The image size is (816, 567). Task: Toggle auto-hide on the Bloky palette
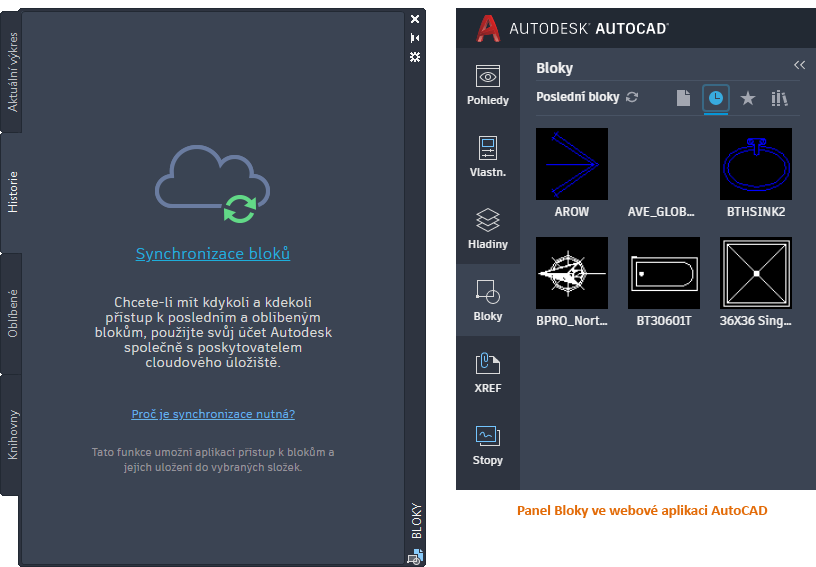(x=415, y=38)
